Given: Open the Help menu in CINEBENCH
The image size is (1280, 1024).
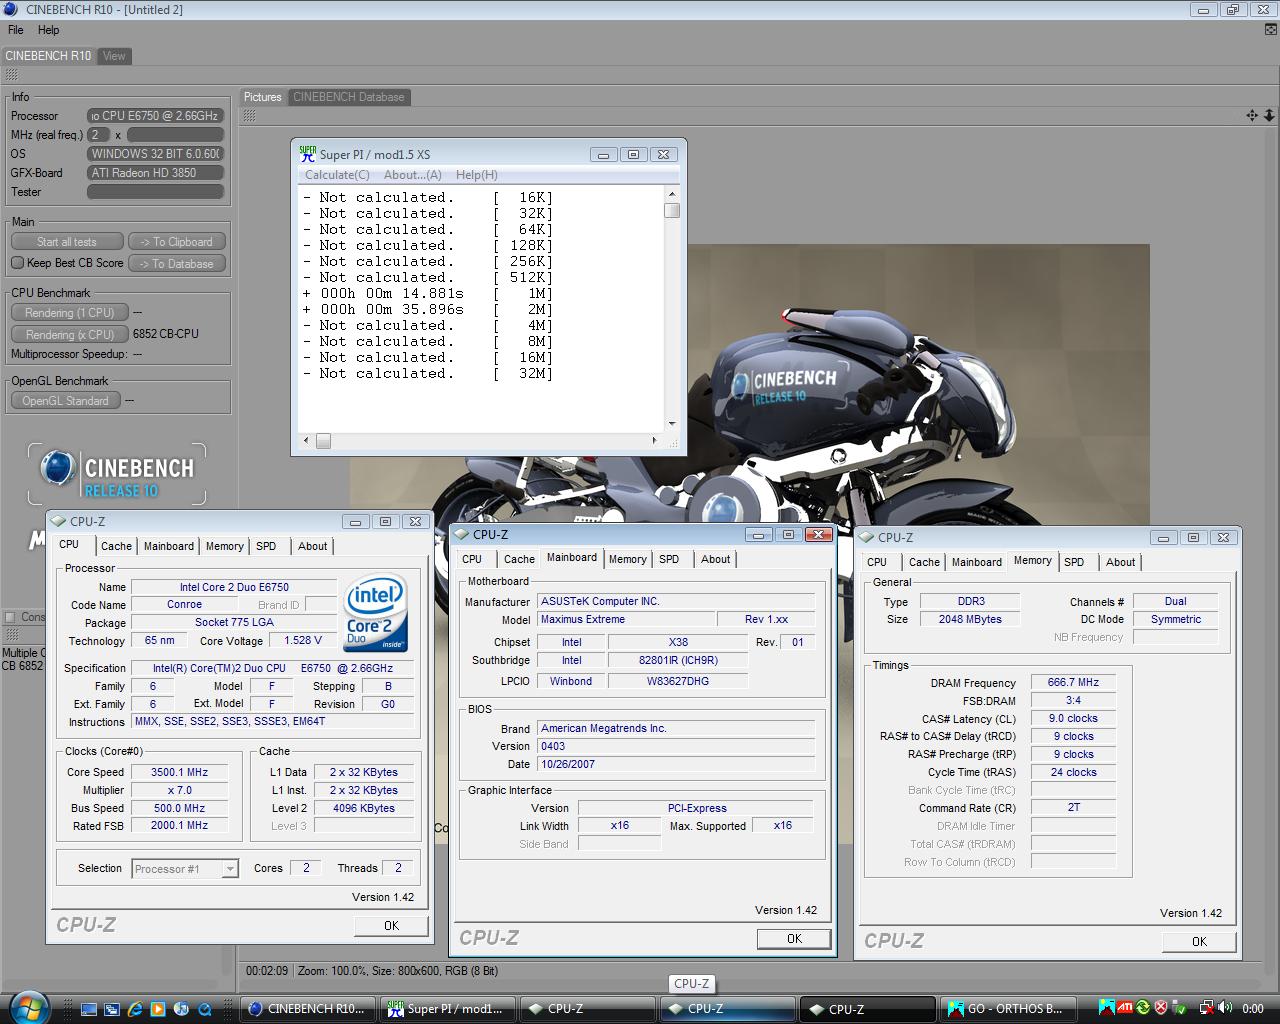Looking at the screenshot, I should (x=48, y=30).
